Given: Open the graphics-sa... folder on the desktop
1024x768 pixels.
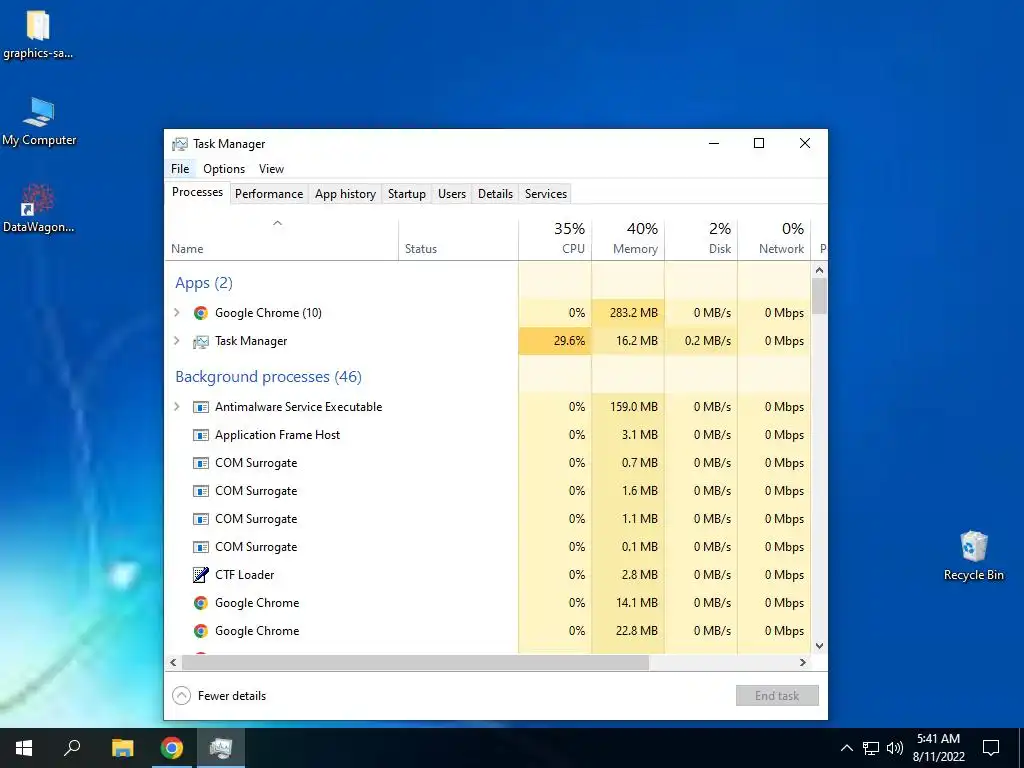Looking at the screenshot, I should click(x=38, y=33).
